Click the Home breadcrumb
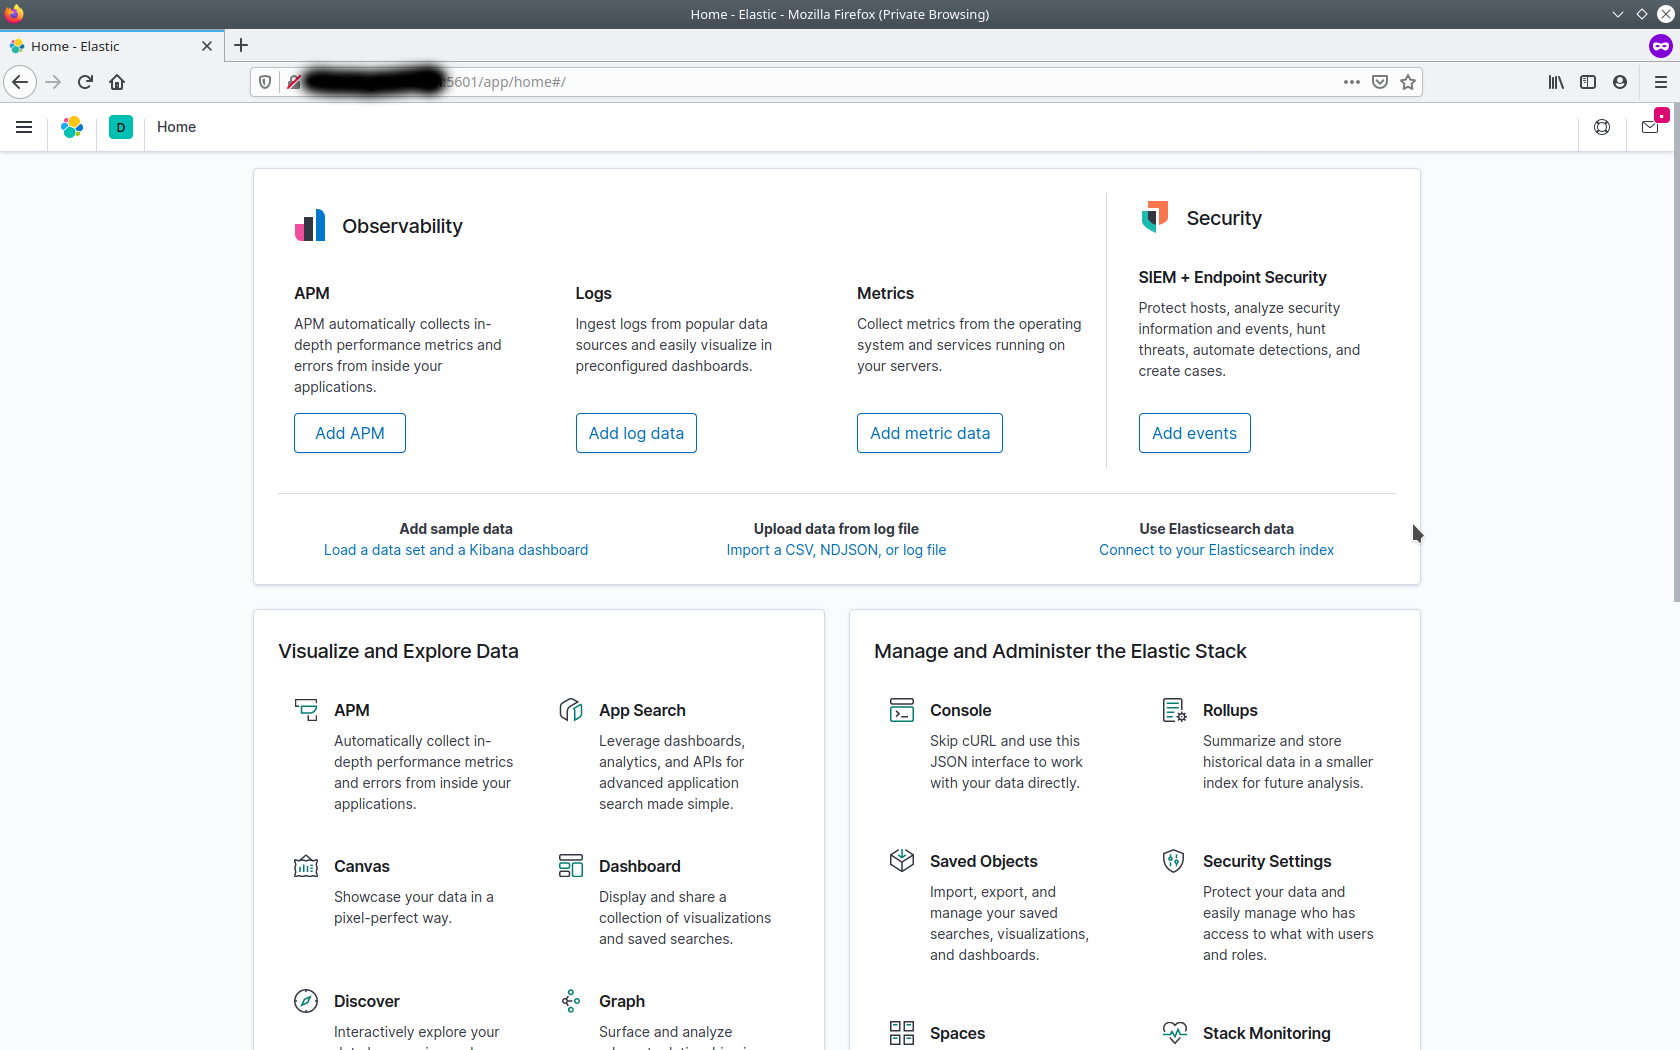 click(176, 127)
